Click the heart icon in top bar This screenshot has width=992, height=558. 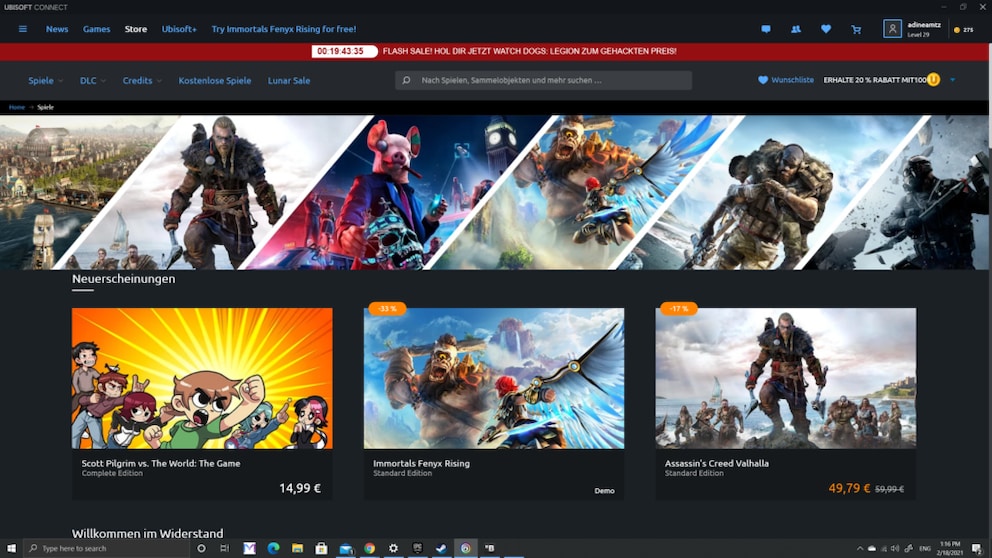click(826, 29)
